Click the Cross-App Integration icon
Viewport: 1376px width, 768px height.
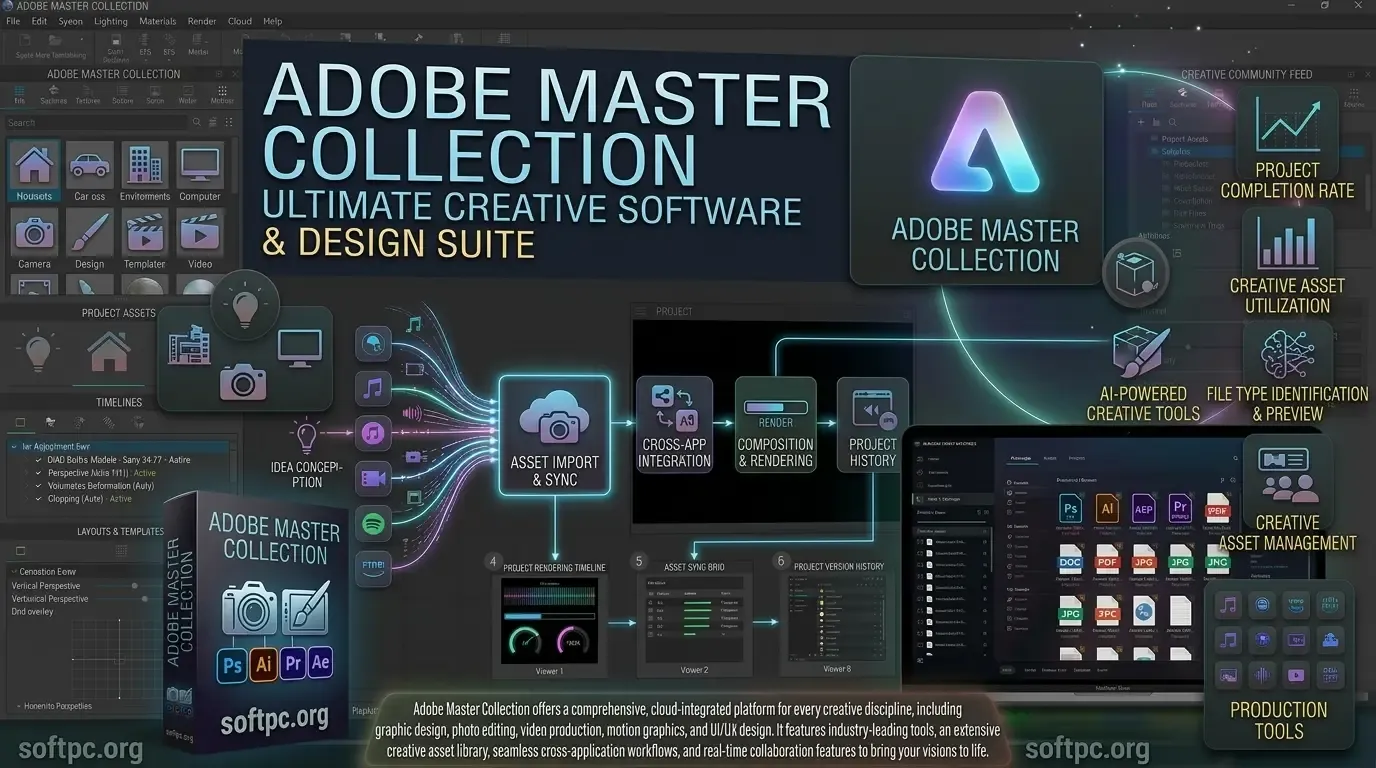pyautogui.click(x=675, y=407)
